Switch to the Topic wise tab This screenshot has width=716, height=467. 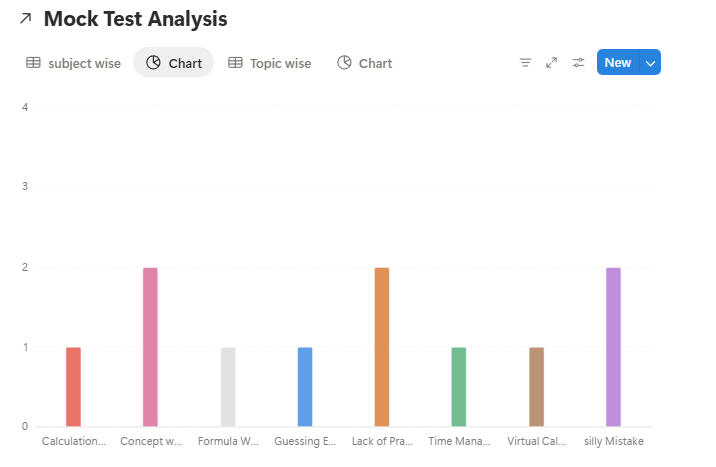tap(280, 63)
